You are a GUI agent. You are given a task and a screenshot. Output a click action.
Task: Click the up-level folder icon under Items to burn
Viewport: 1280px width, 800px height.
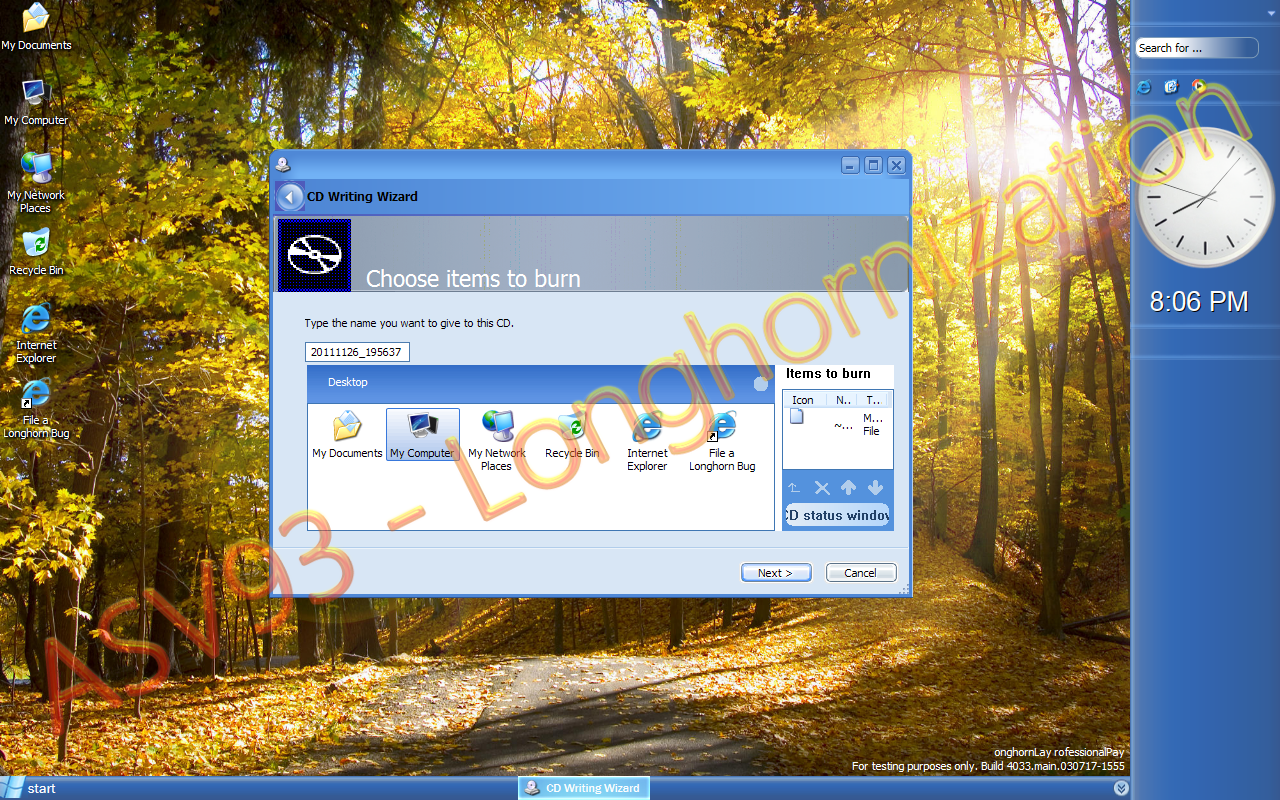pos(793,488)
